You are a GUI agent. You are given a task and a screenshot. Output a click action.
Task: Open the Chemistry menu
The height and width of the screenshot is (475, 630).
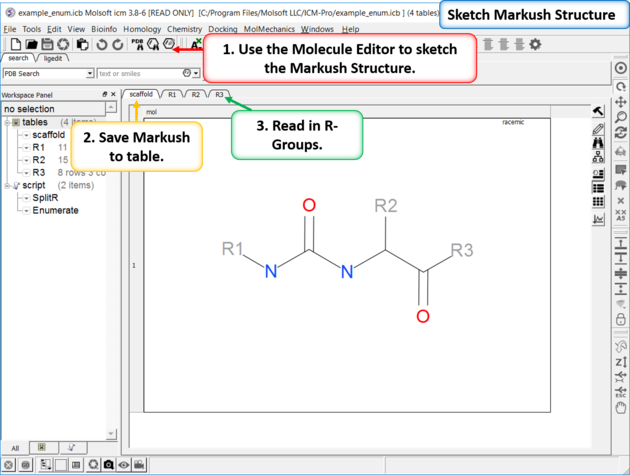tap(184, 30)
